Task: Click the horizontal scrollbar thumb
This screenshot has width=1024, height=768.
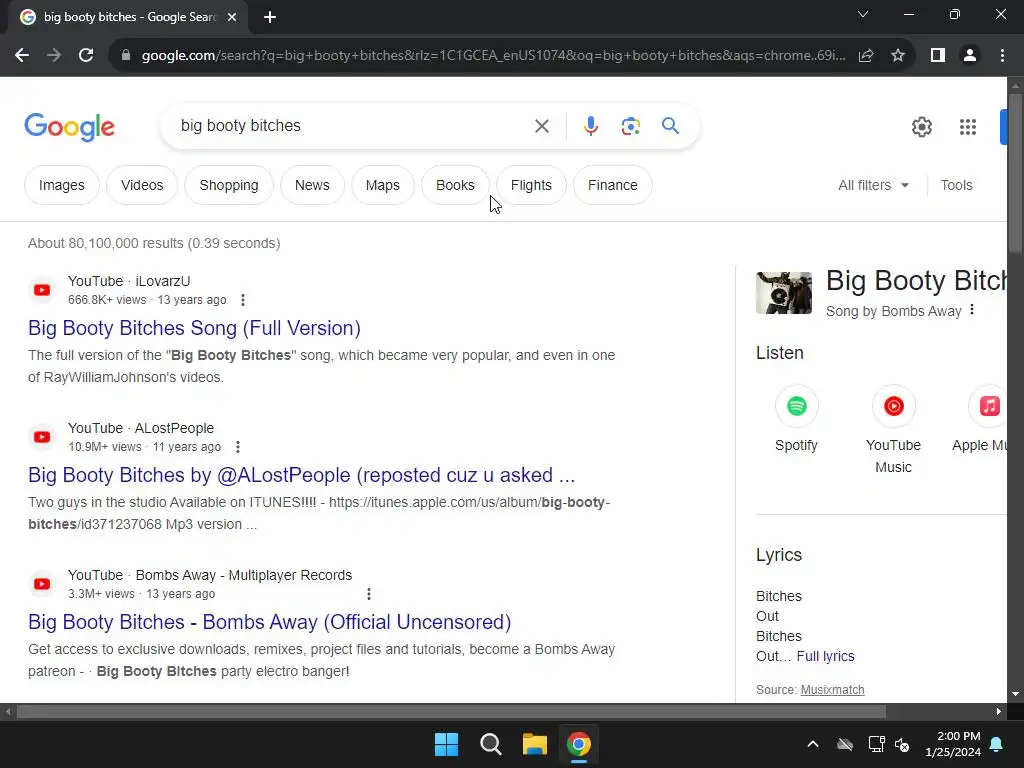Action: [451, 711]
